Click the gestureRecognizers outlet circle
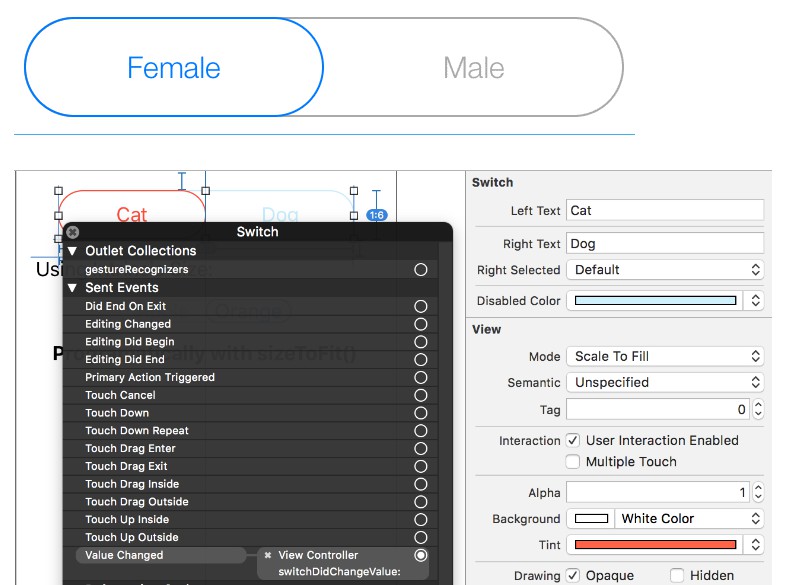Screen dimensions: 785x585 tap(421, 270)
